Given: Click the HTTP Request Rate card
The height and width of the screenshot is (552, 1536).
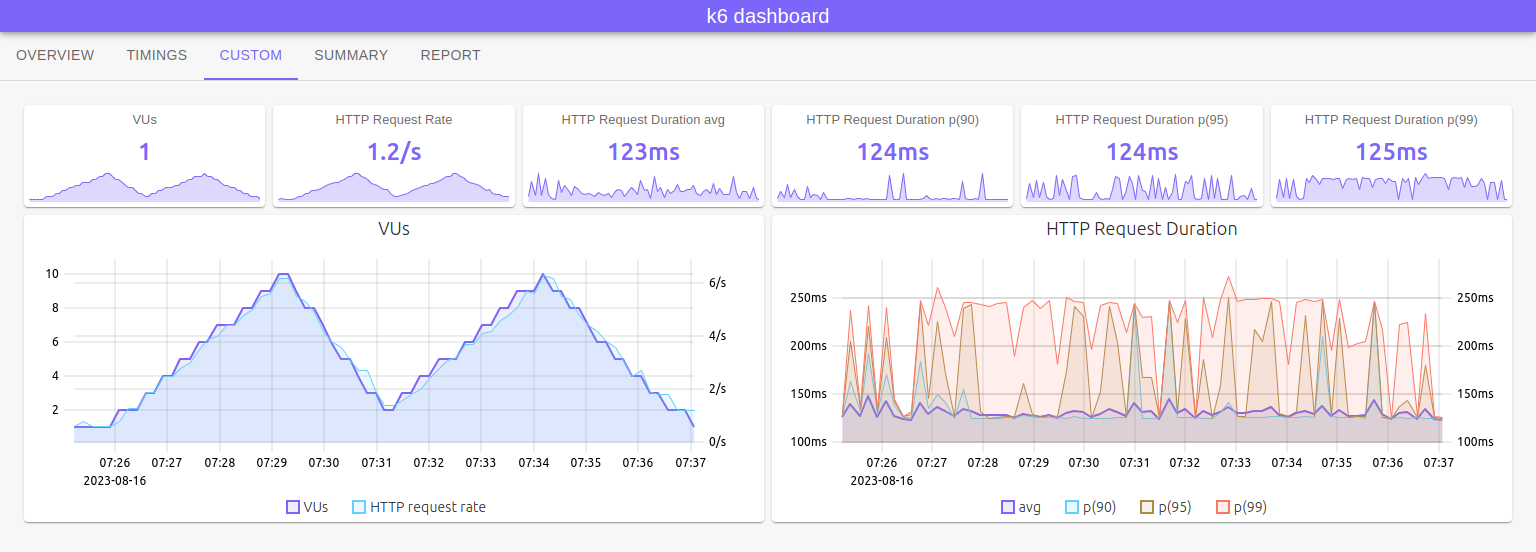Looking at the screenshot, I should (x=394, y=156).
